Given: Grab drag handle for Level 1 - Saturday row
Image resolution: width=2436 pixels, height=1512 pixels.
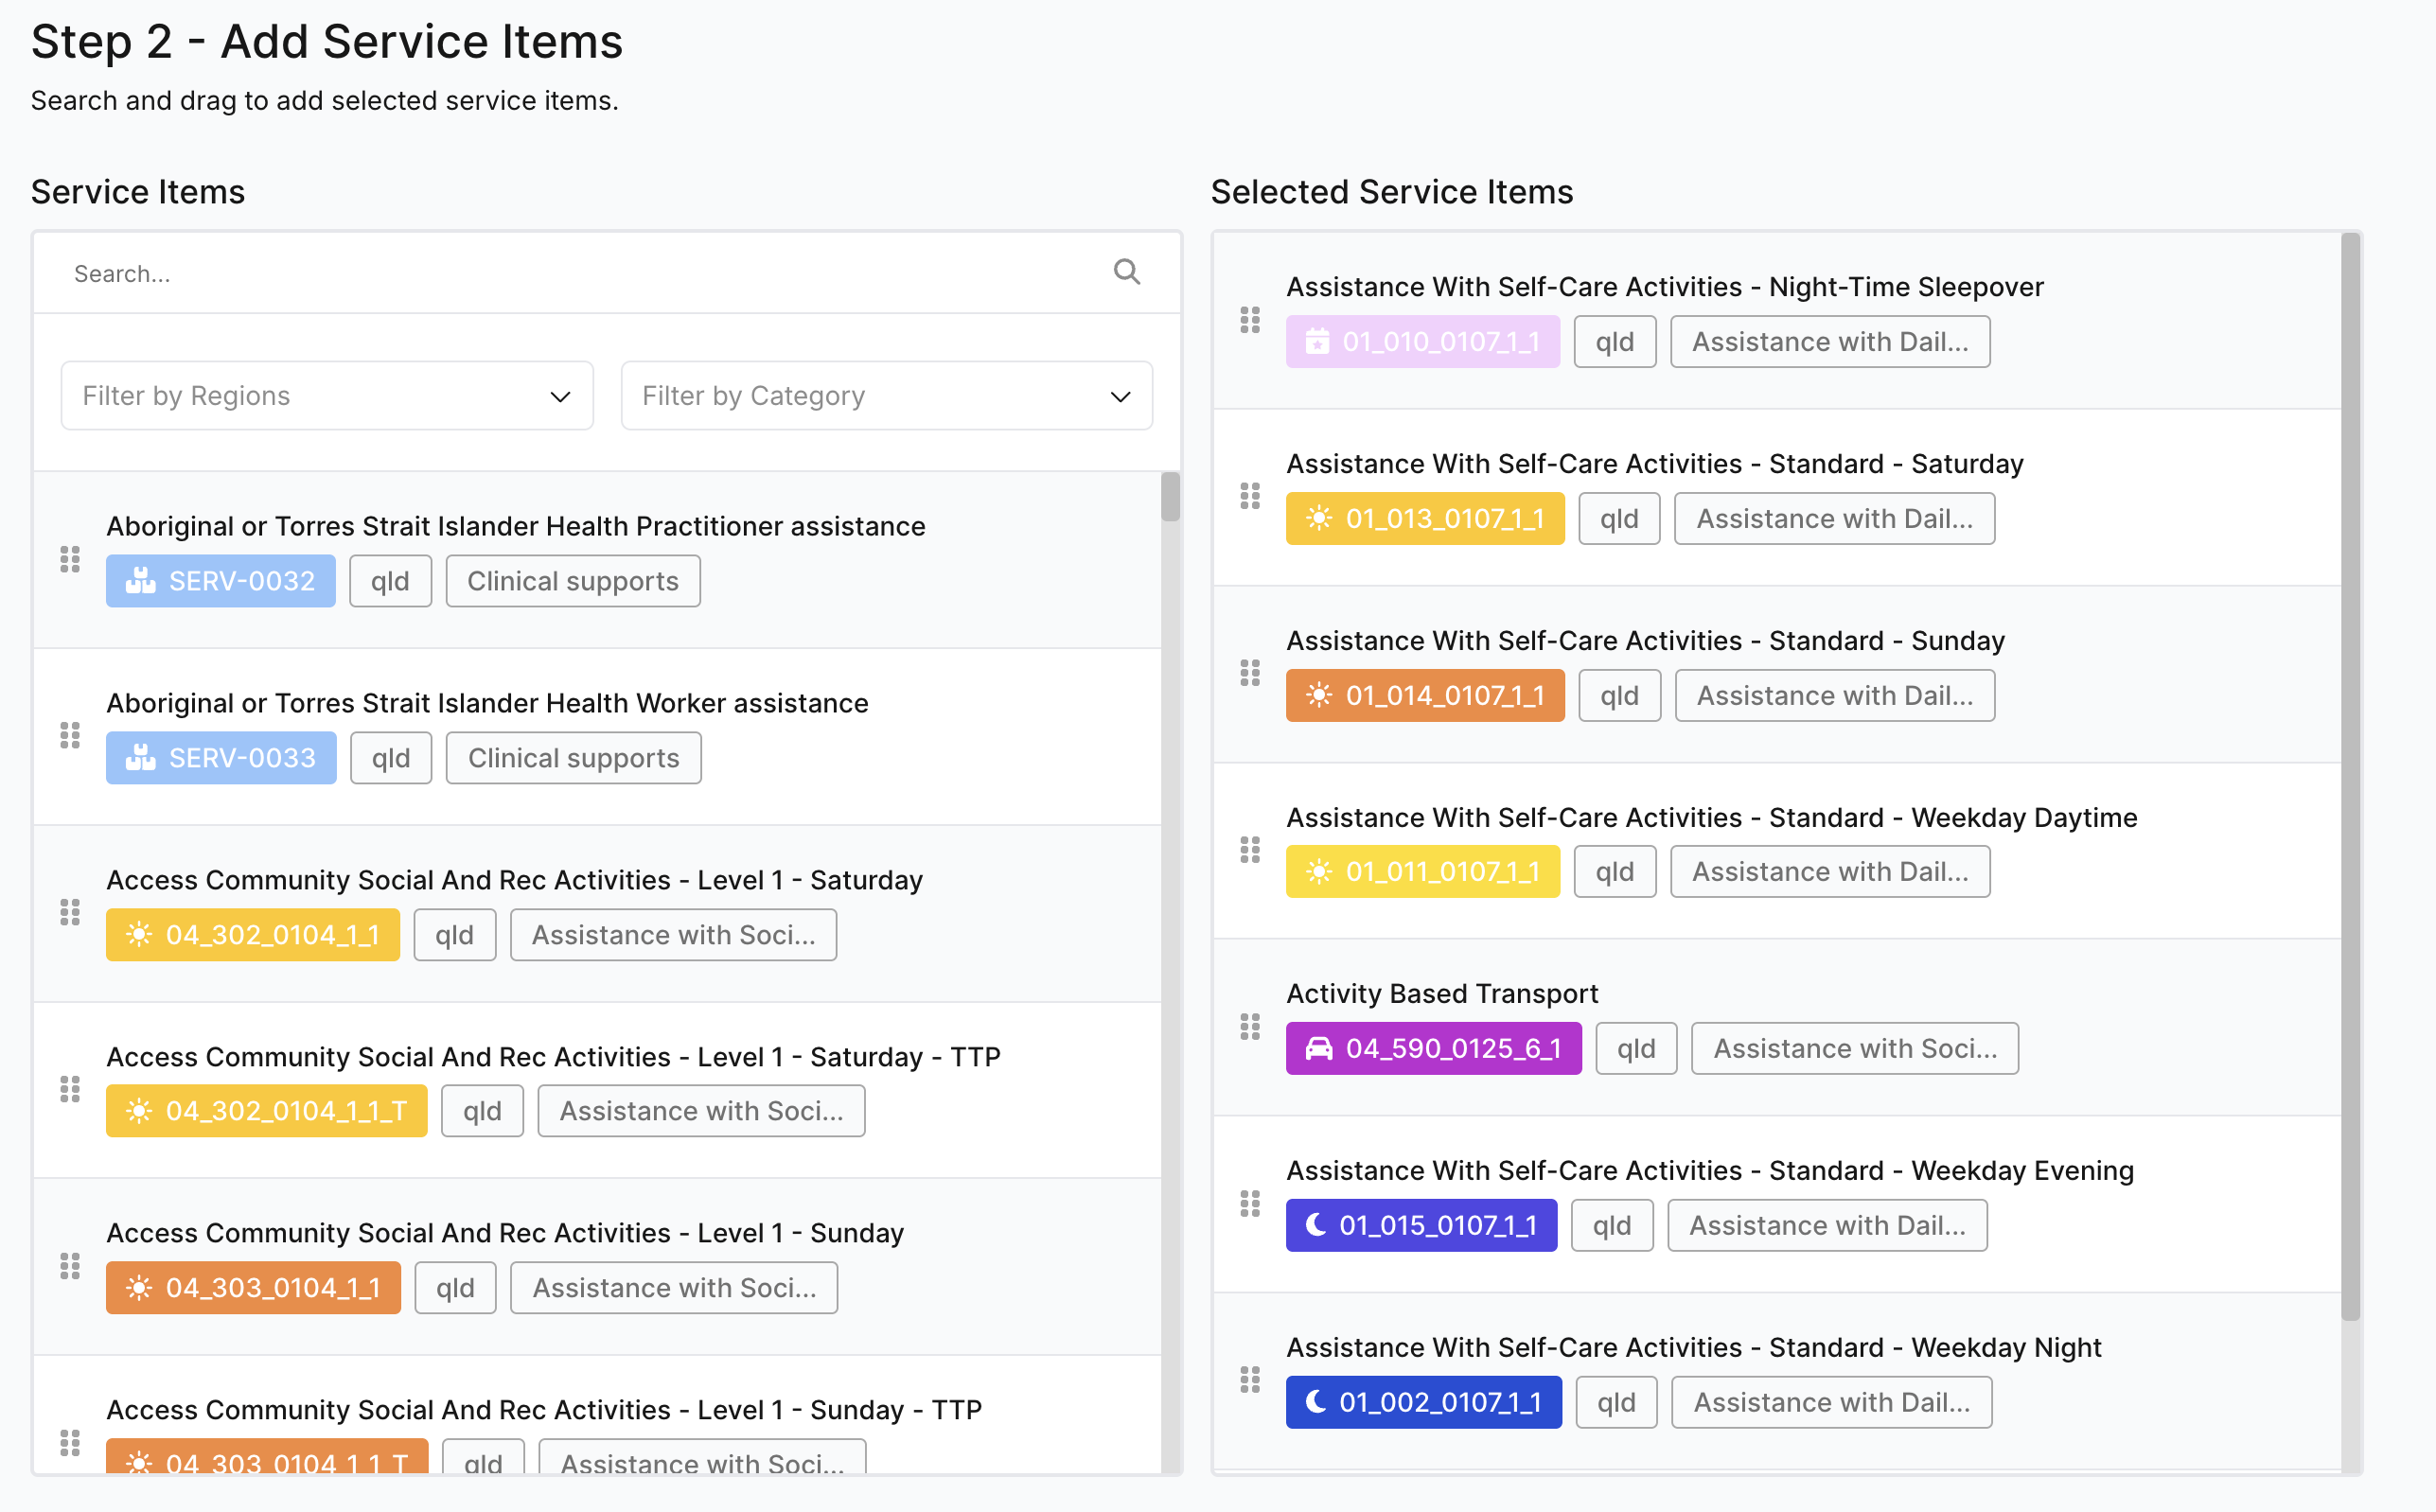Looking at the screenshot, I should [x=70, y=913].
